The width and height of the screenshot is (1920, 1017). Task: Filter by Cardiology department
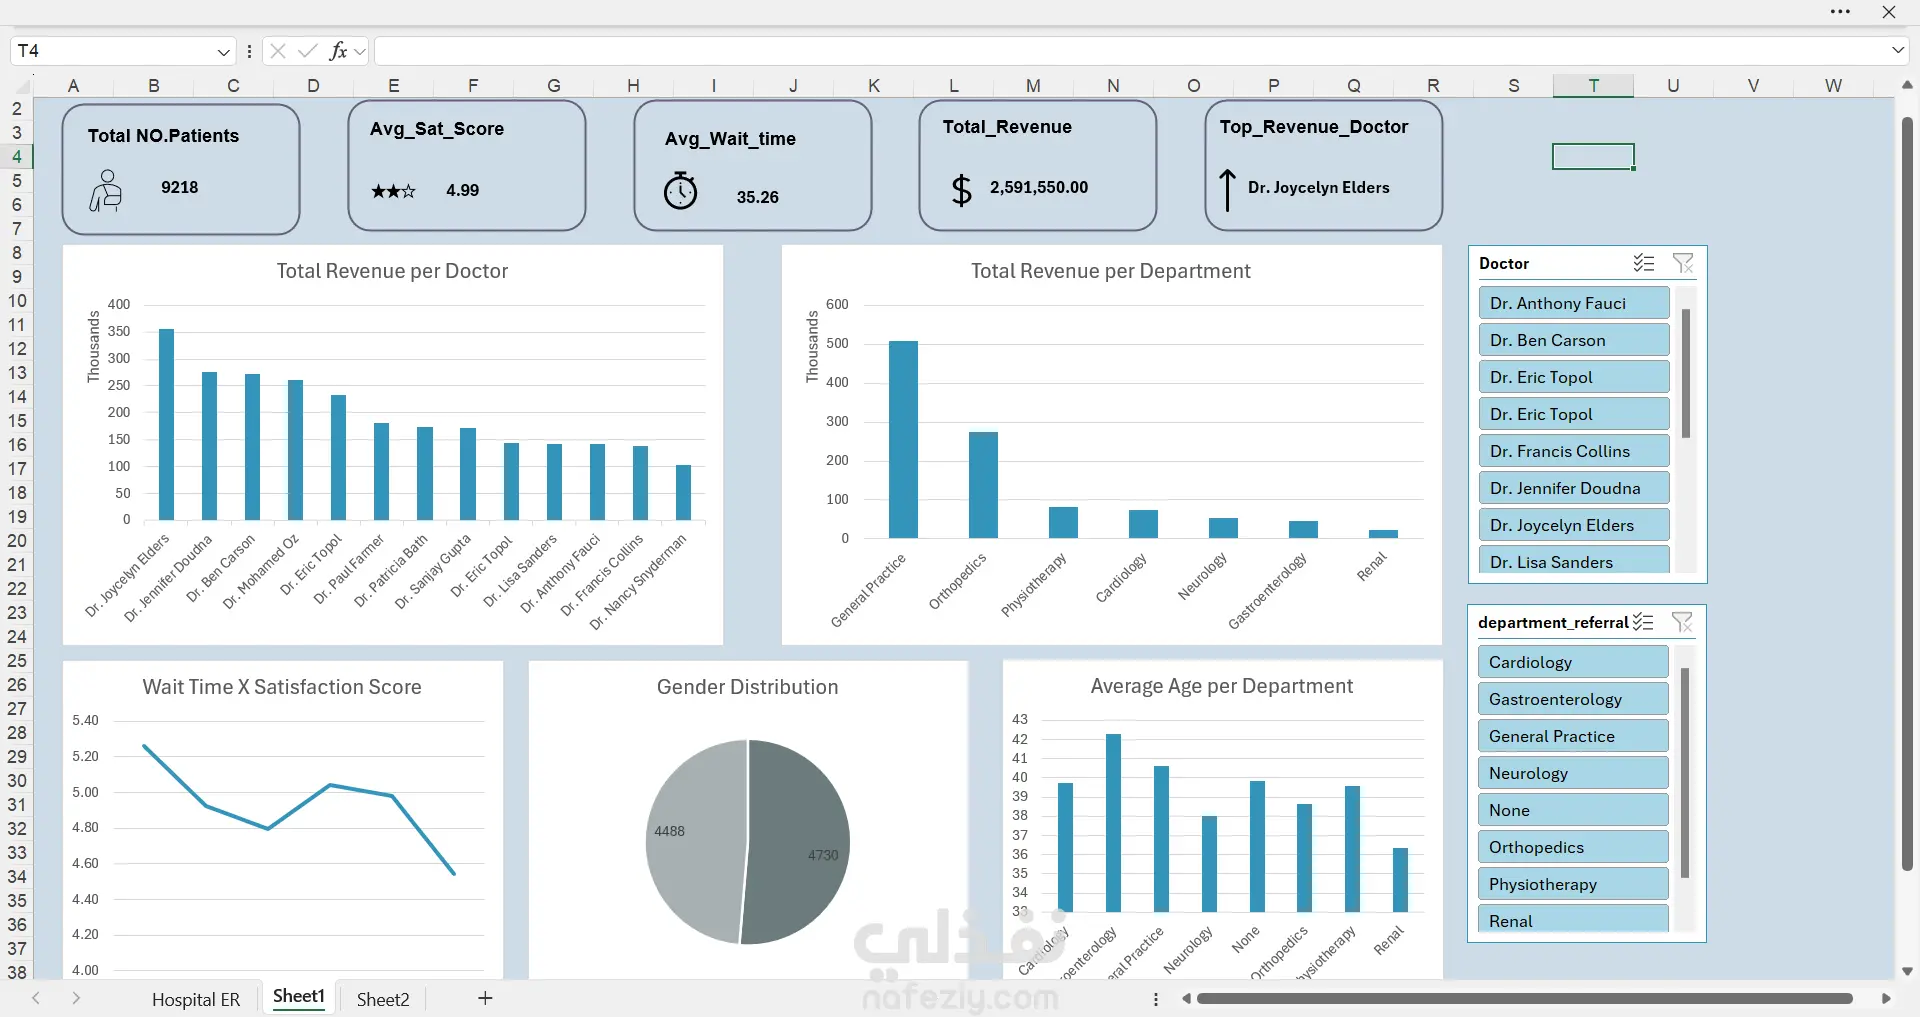coord(1573,662)
